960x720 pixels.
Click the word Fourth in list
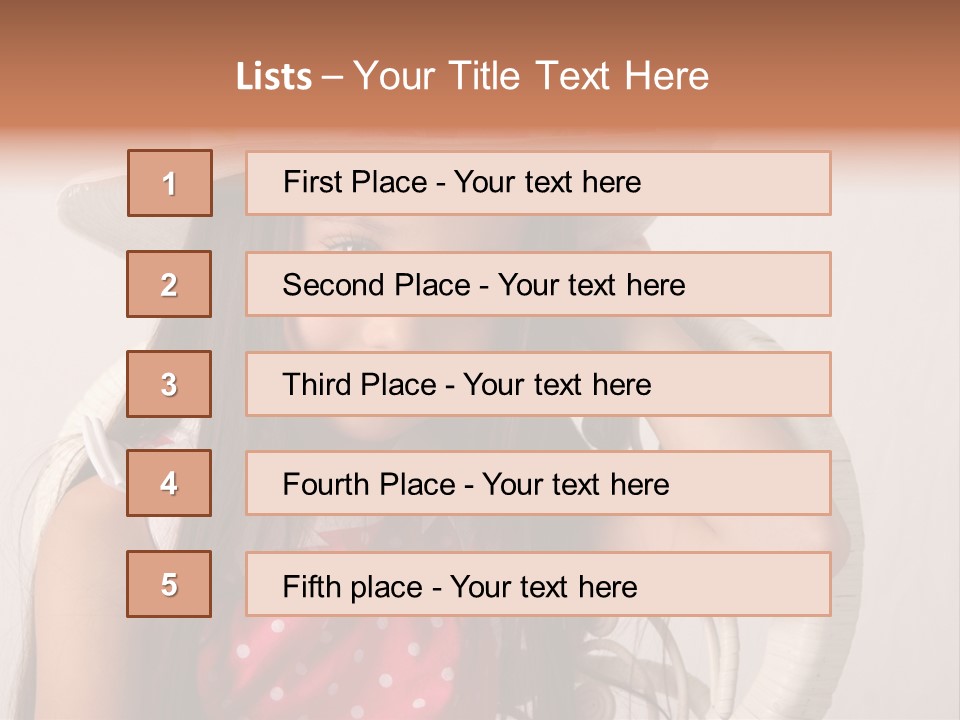click(326, 484)
